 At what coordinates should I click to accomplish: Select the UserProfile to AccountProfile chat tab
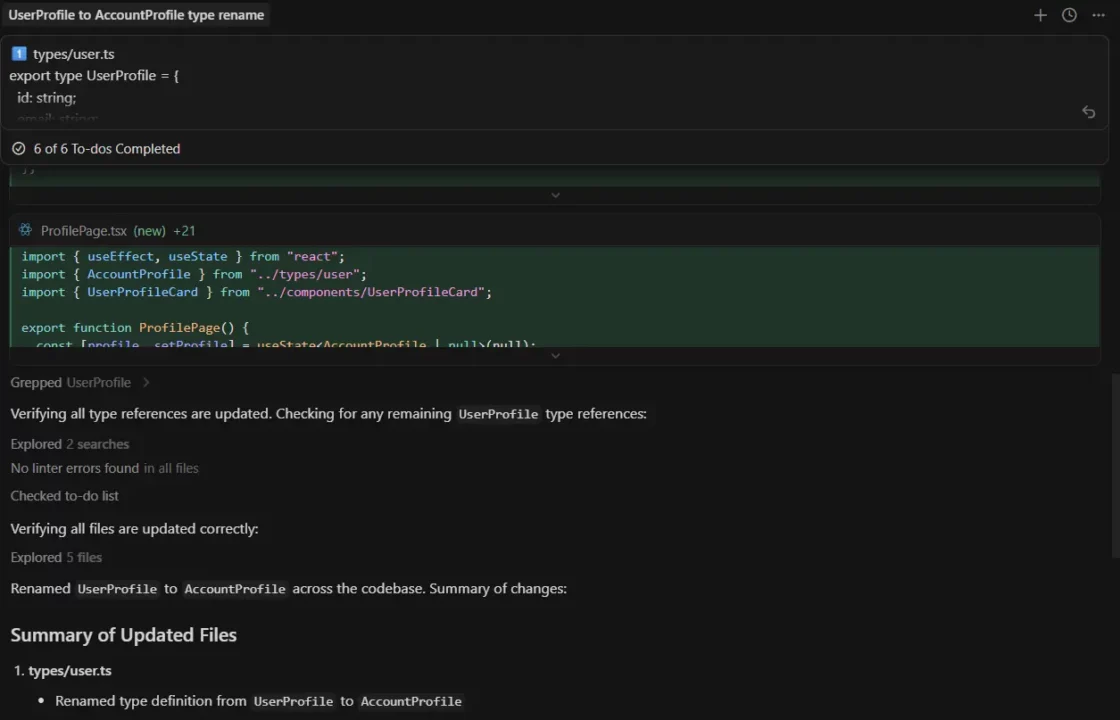(137, 15)
